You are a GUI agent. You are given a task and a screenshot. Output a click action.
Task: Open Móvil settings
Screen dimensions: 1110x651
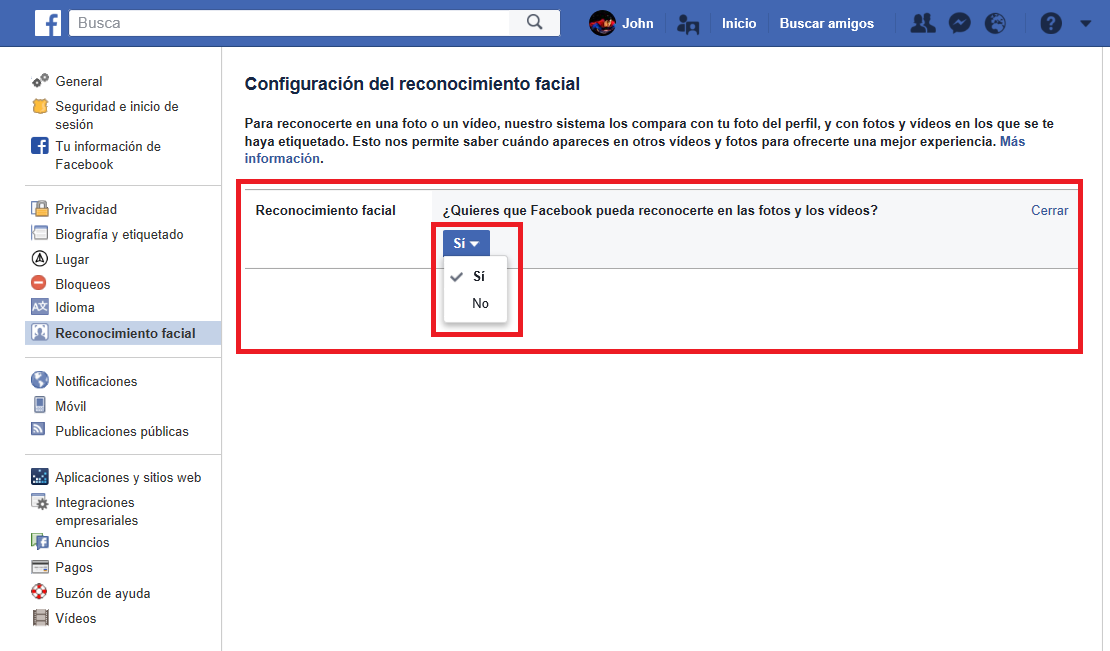coord(71,406)
